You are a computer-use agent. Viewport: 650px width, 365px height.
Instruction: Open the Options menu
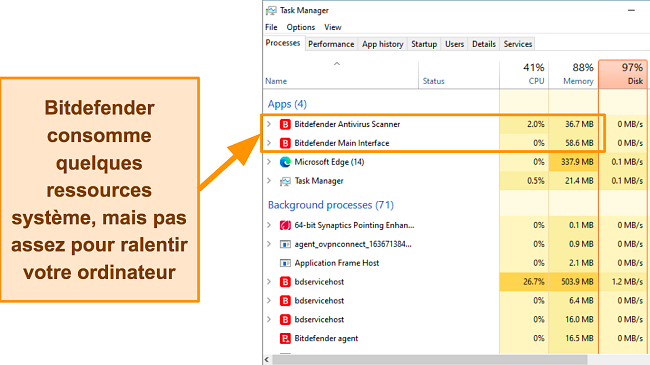301,27
